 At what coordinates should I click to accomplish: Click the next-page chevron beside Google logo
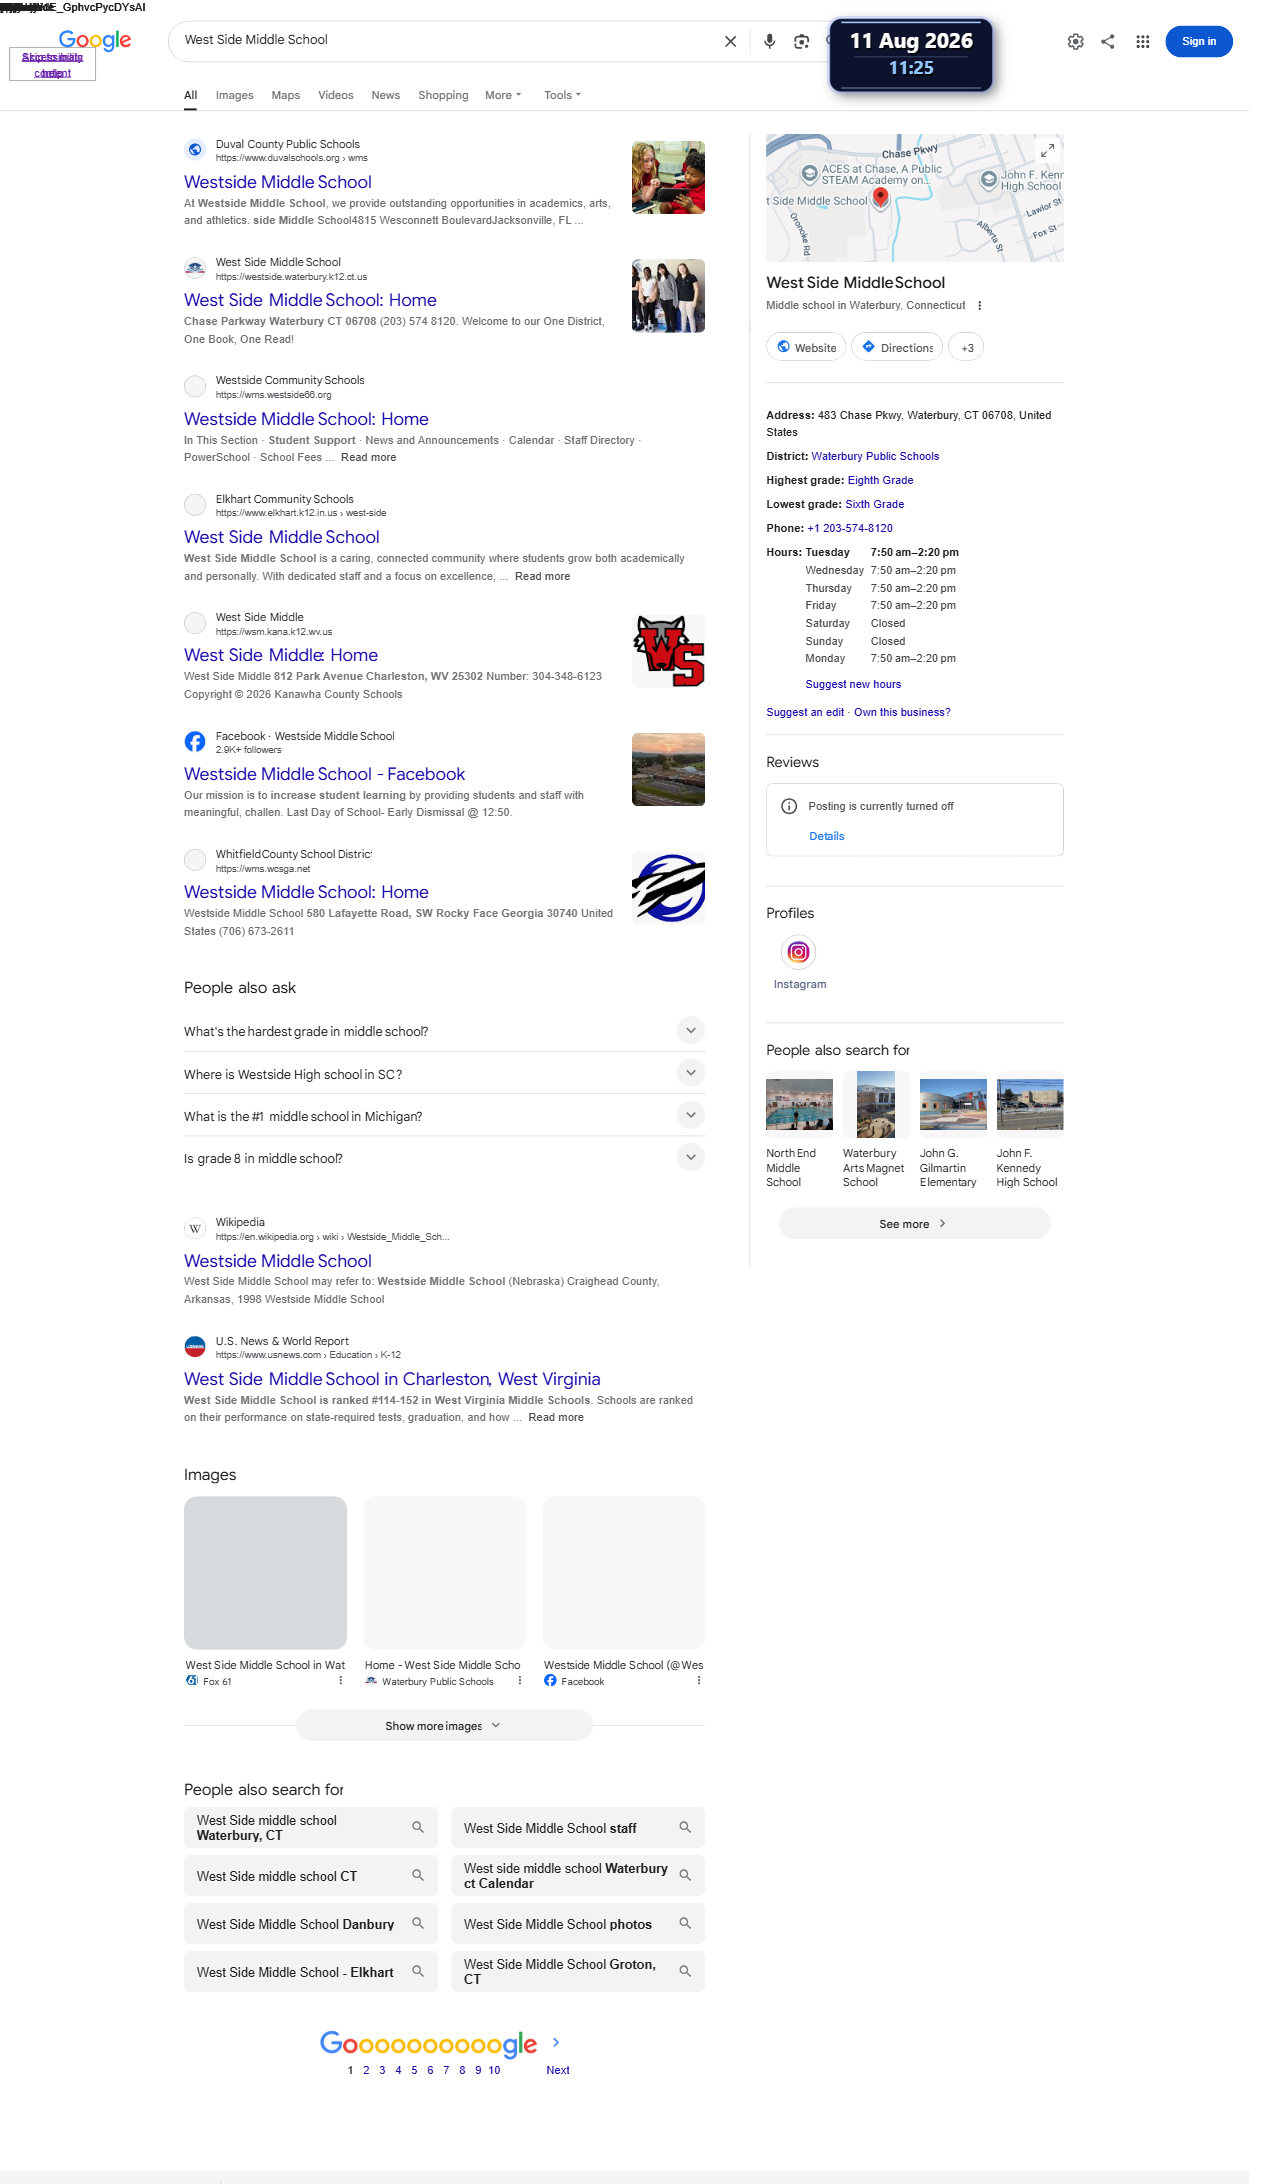pos(556,2042)
